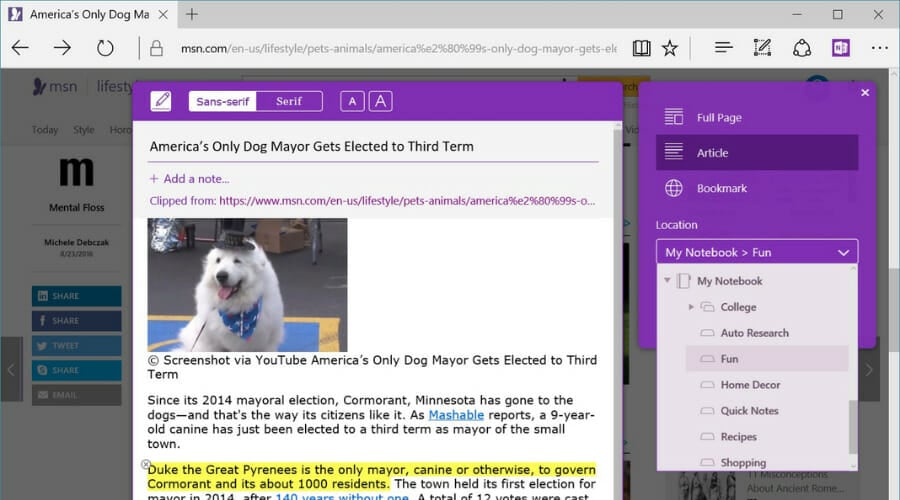This screenshot has width=900, height=500.
Task: Open the Hub lines icon
Action: (x=723, y=48)
